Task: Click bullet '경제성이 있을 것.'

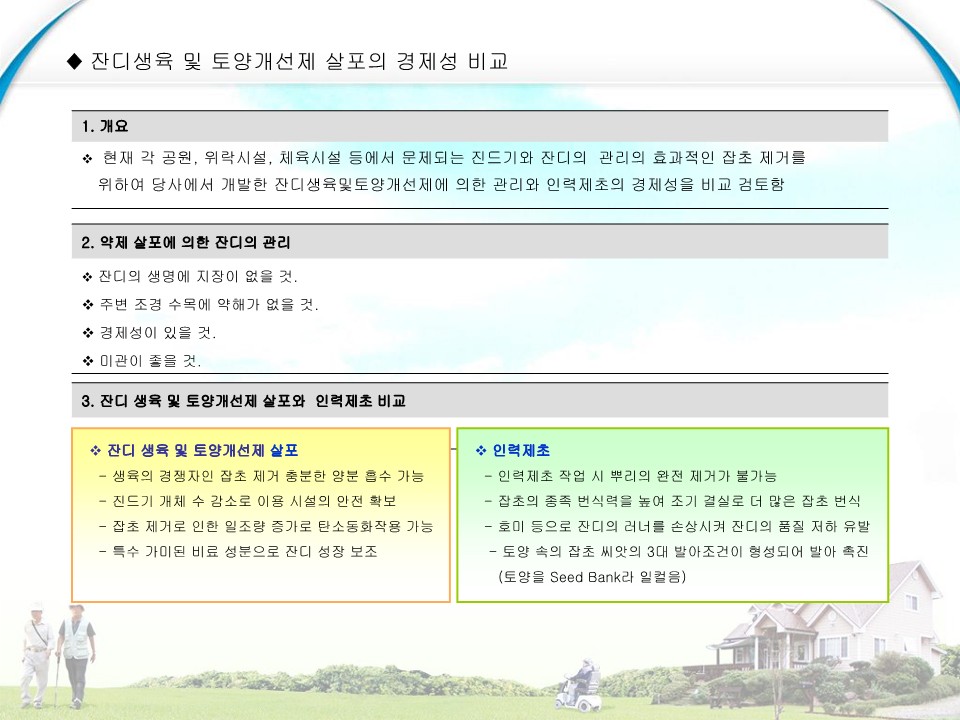Action: coord(158,332)
